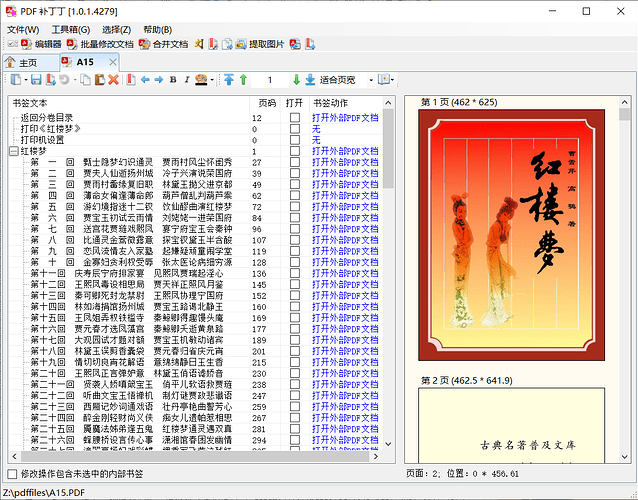The image size is (638, 500).
Task: Paste bookmark using clipboard icon
Action: 100,80
